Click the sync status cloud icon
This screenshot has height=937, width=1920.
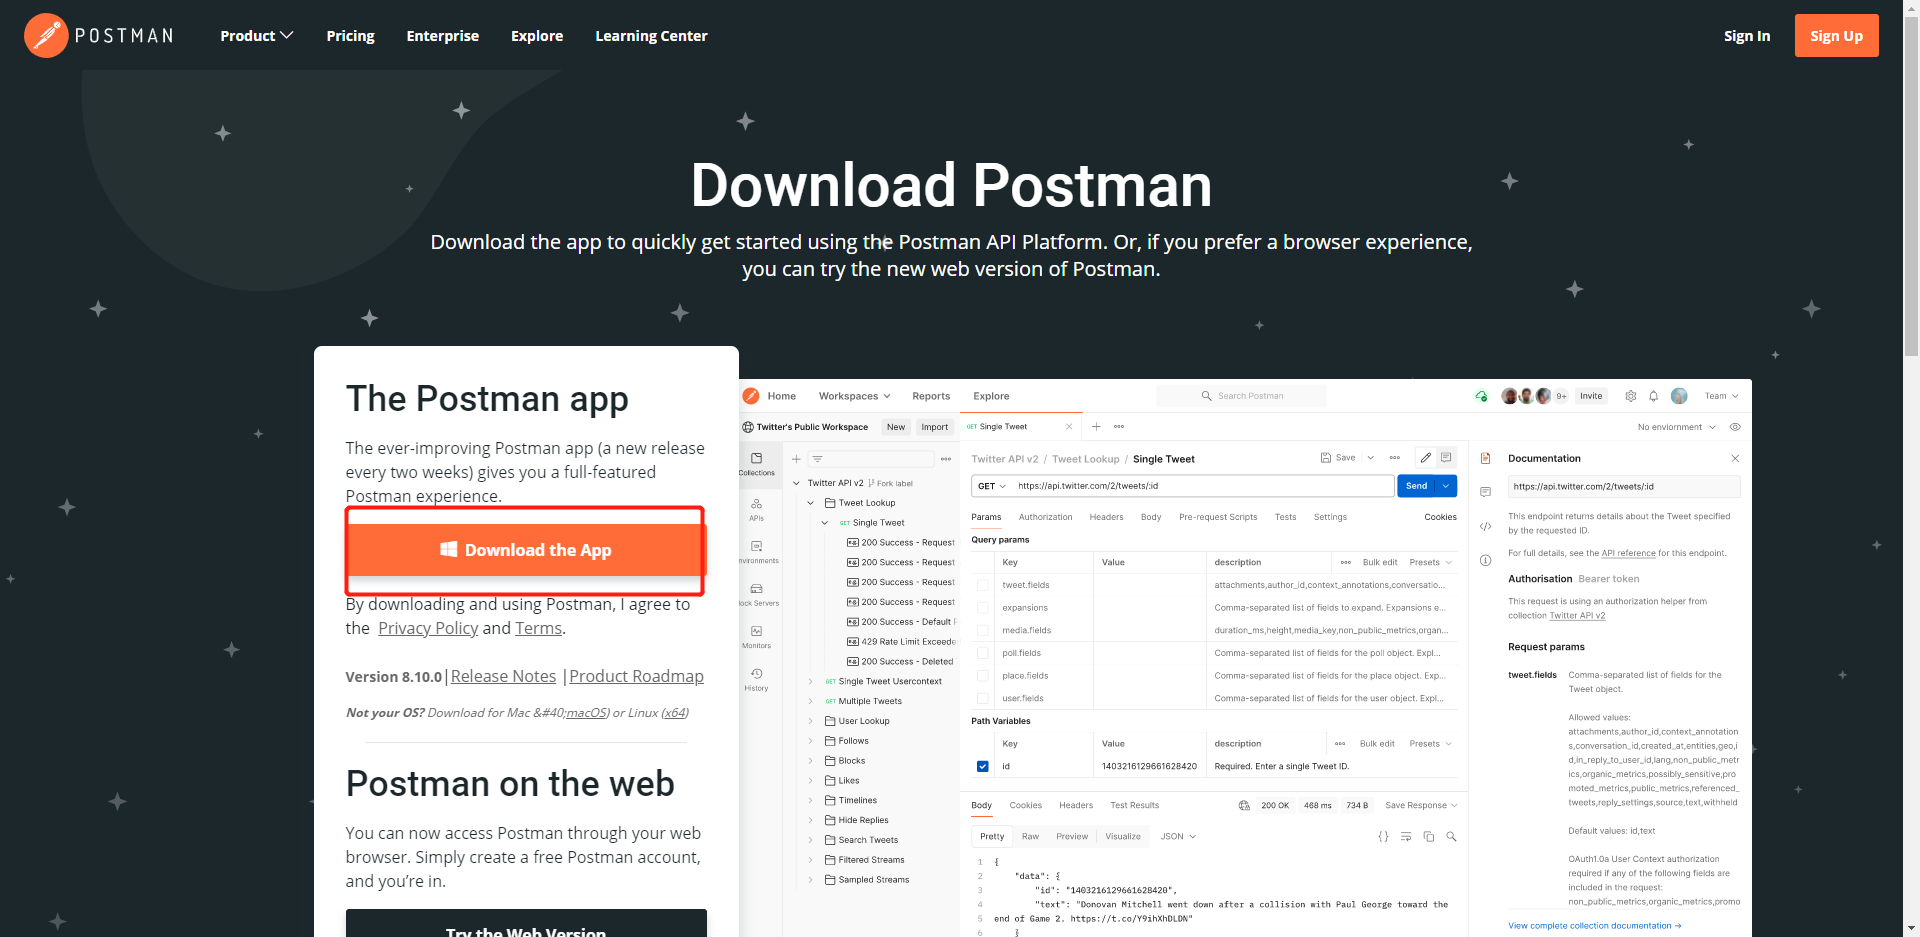pos(1481,396)
